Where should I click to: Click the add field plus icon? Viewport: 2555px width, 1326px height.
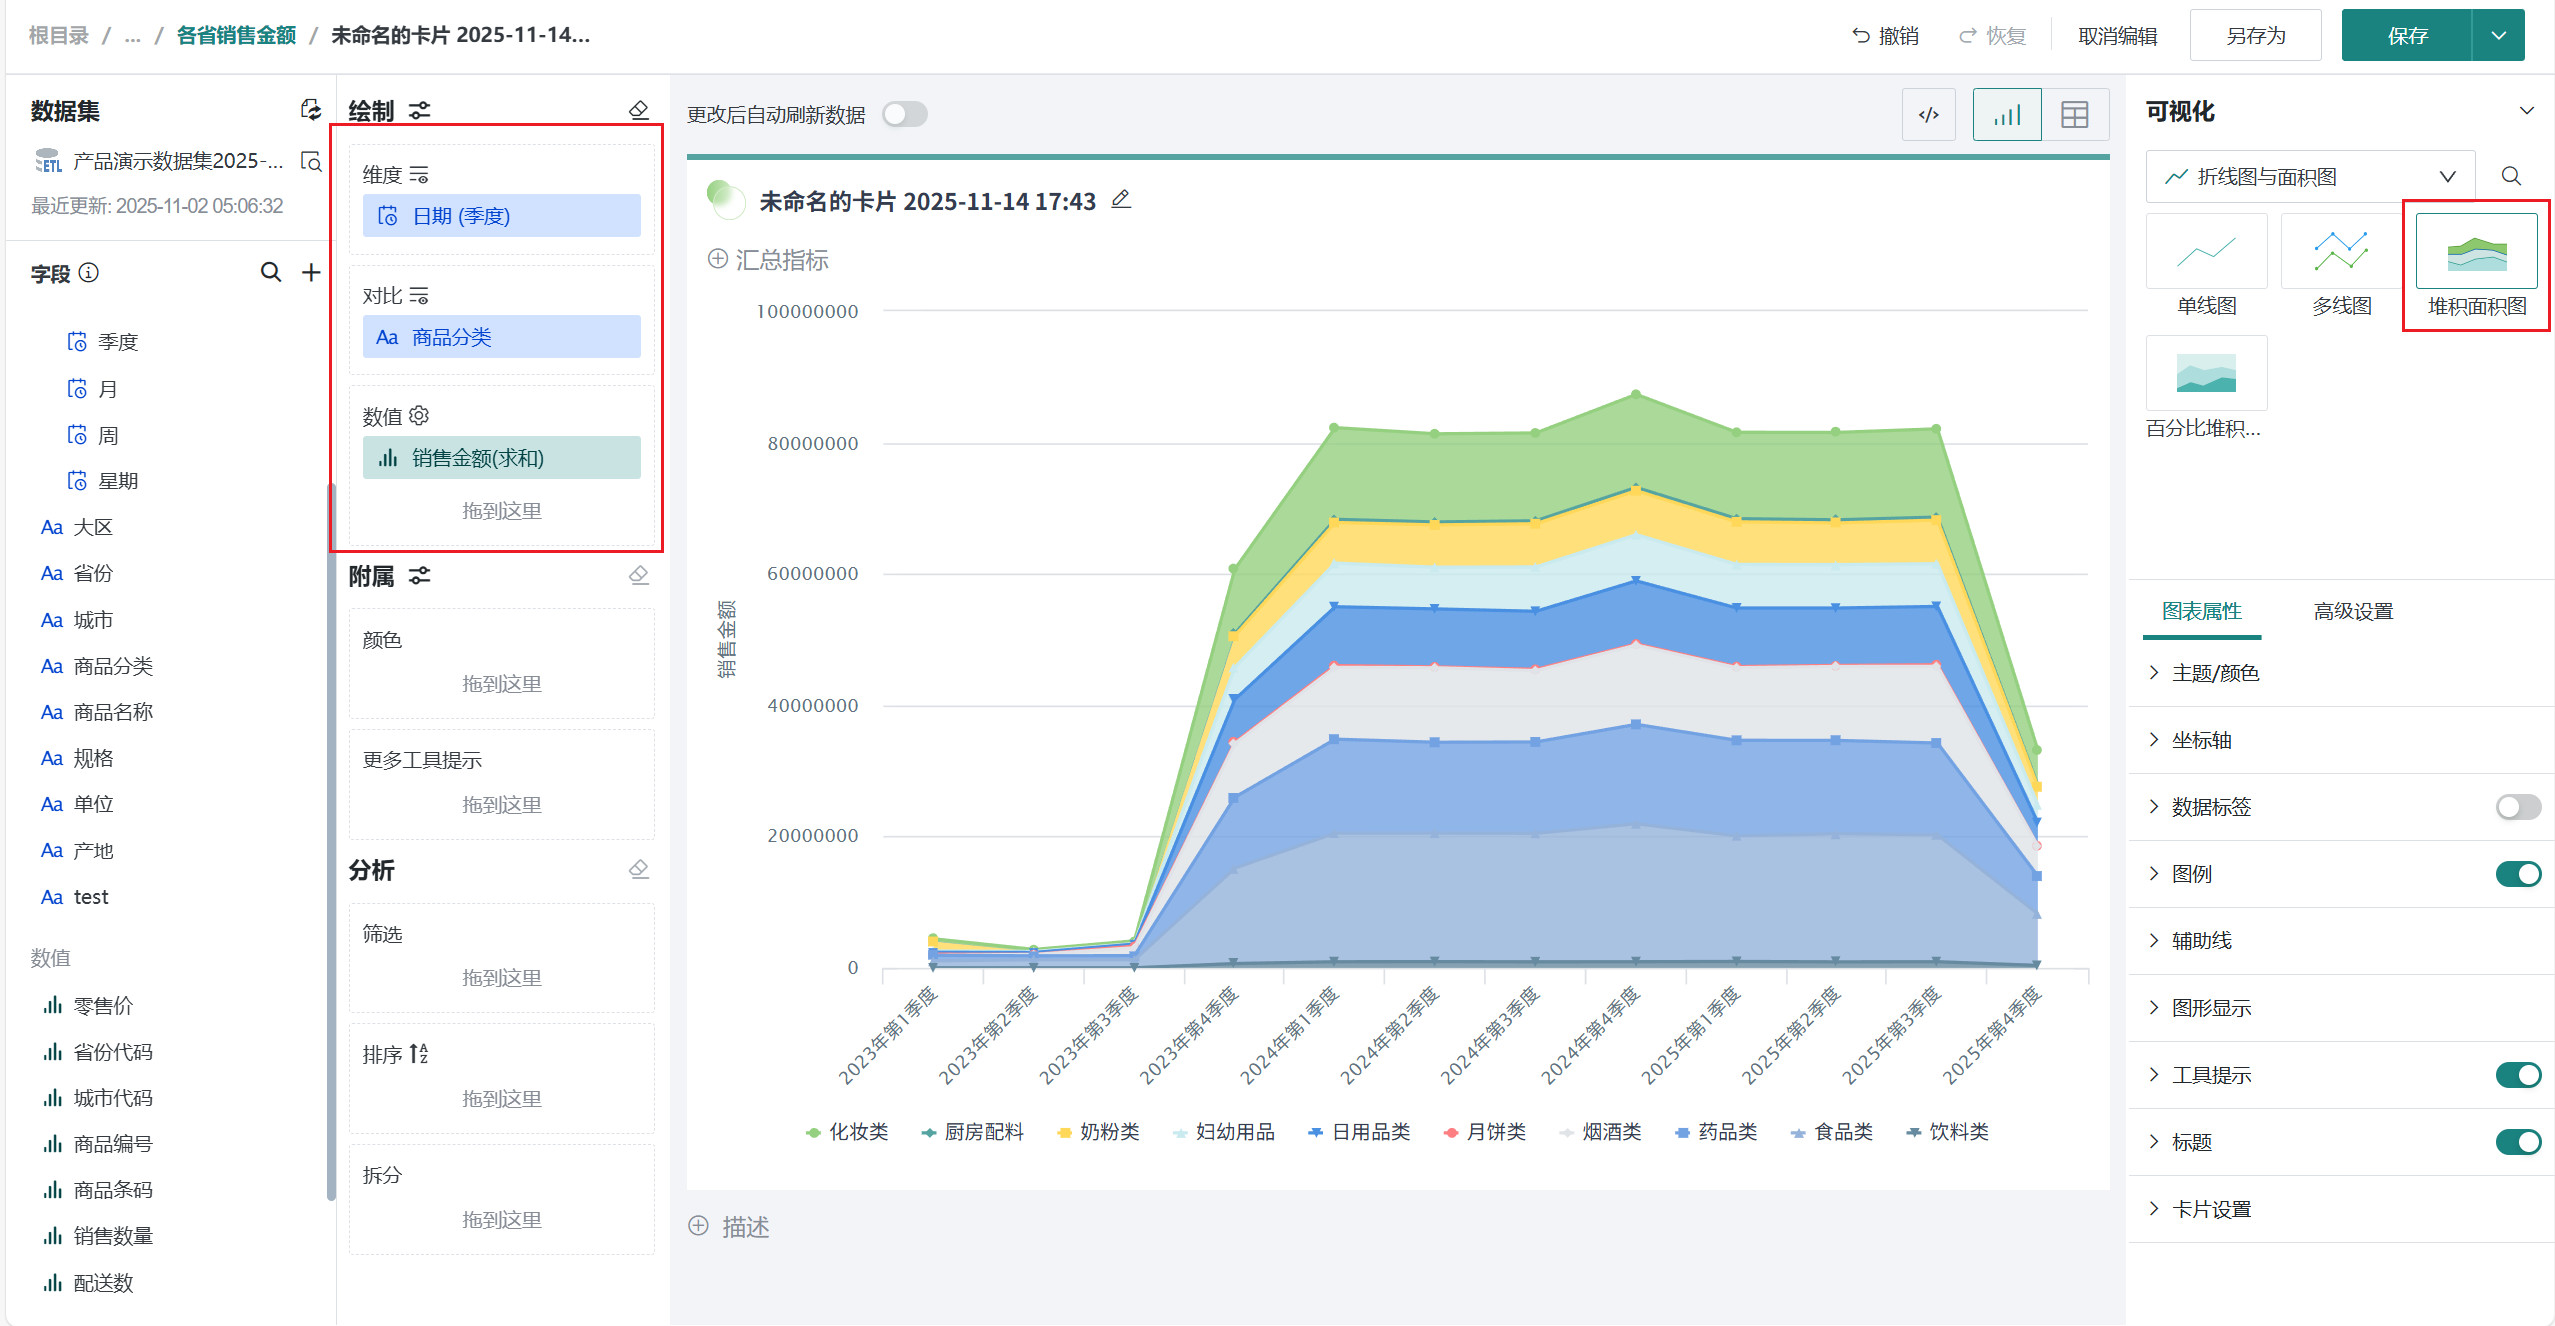pyautogui.click(x=311, y=273)
